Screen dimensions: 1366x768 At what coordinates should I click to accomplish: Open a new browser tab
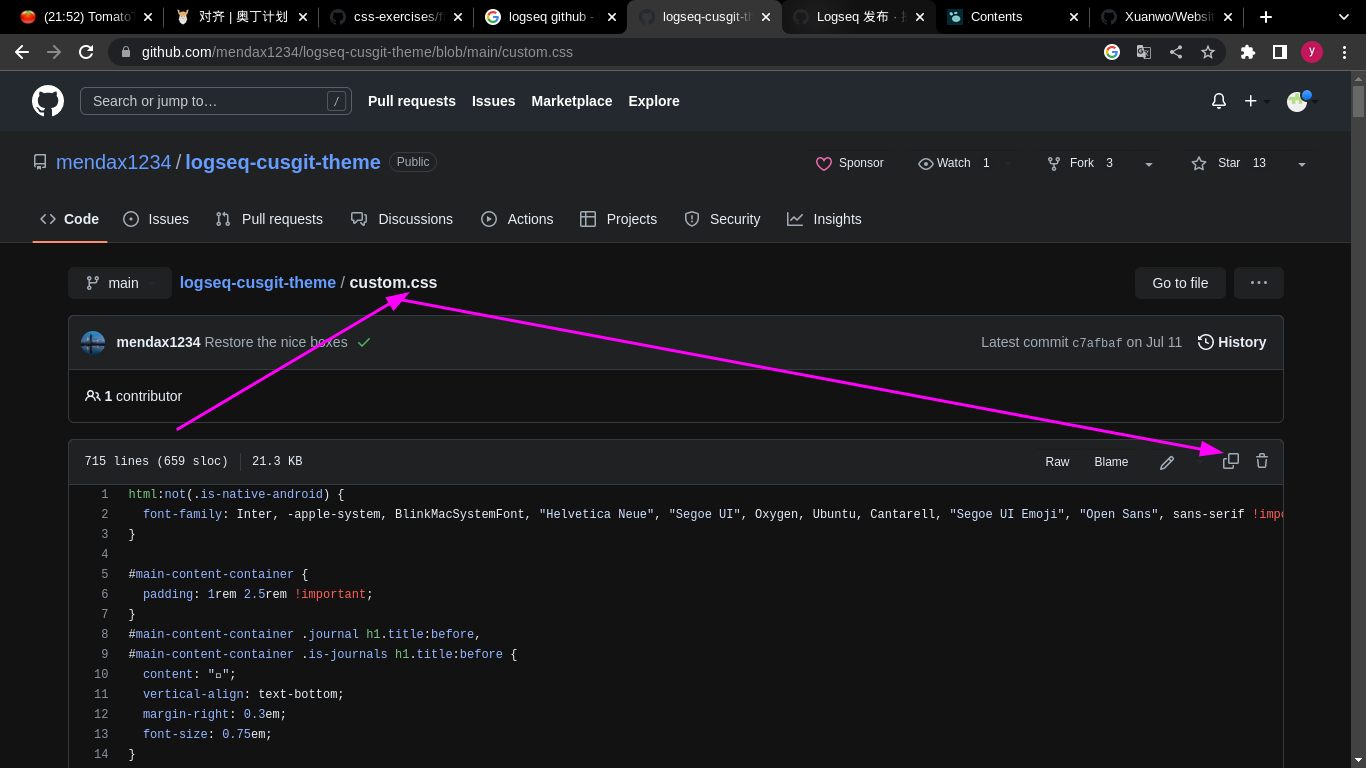coord(1266,17)
